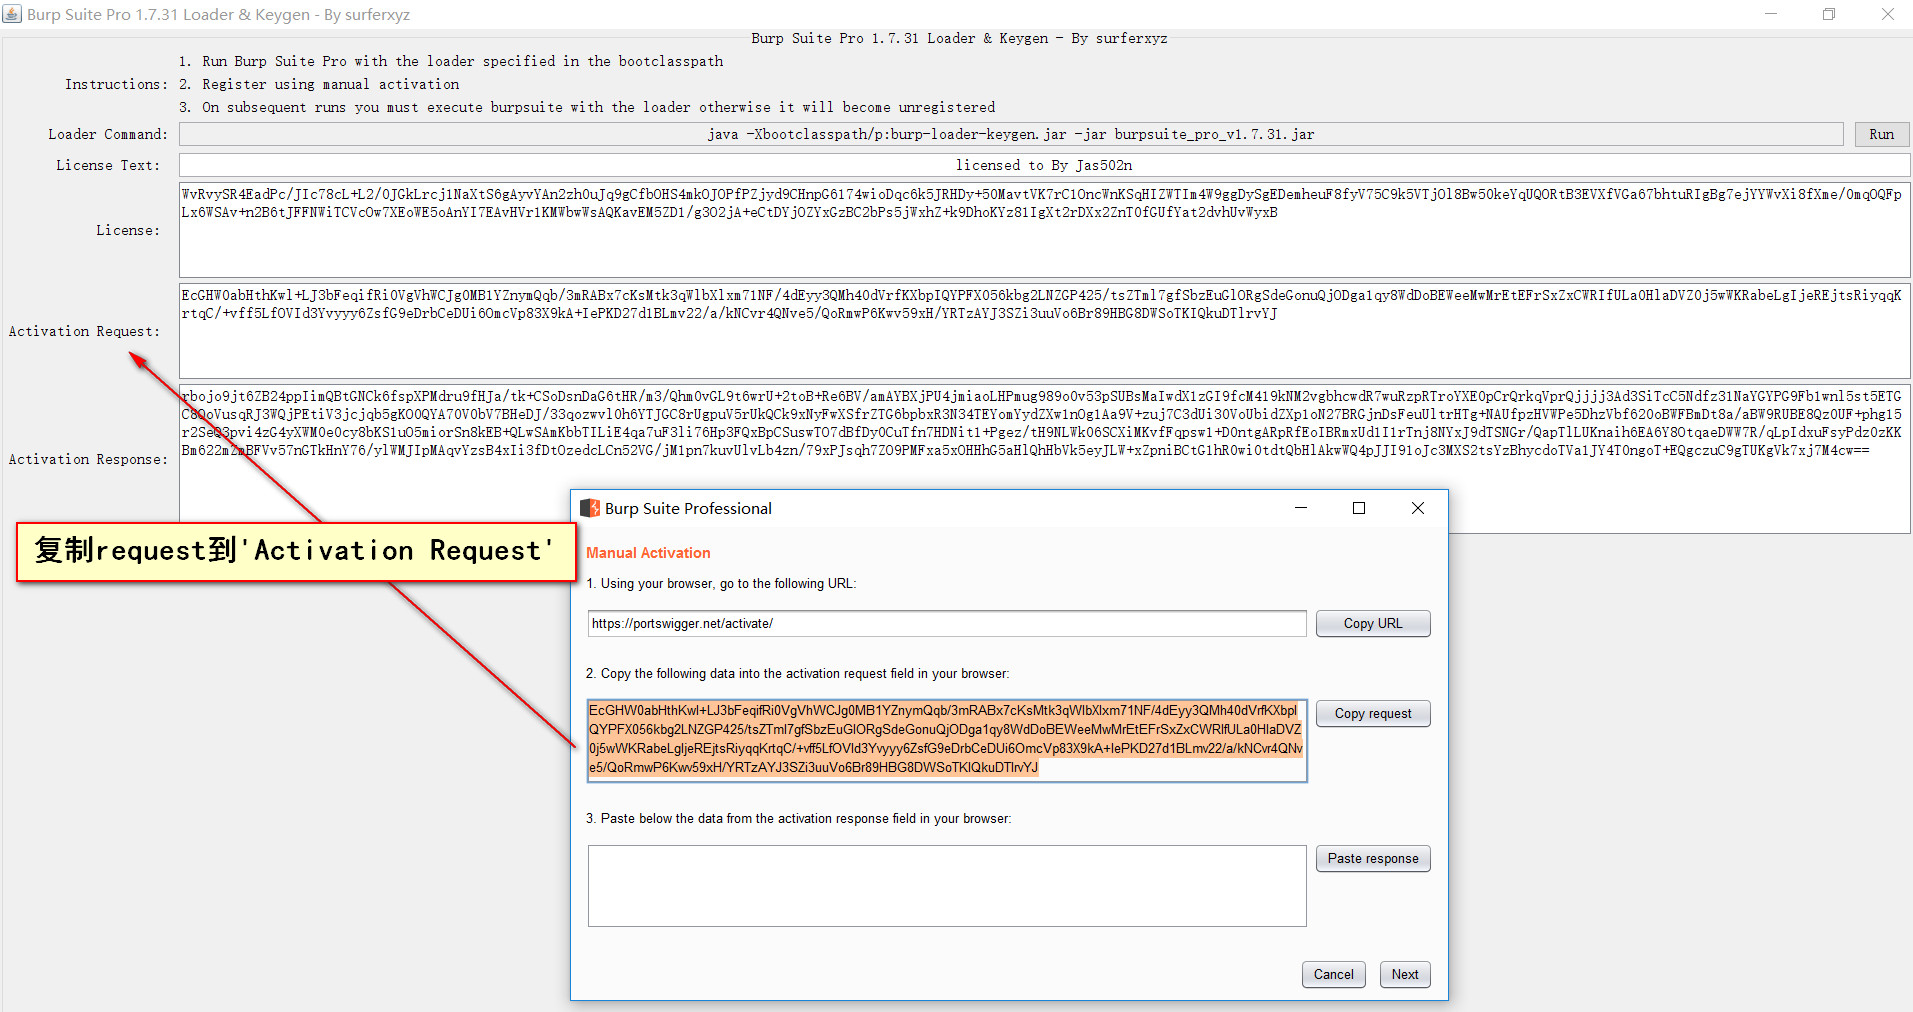Image resolution: width=1913 pixels, height=1012 pixels.
Task: Maximize the Burp Suite Professional dialog
Action: coord(1359,508)
